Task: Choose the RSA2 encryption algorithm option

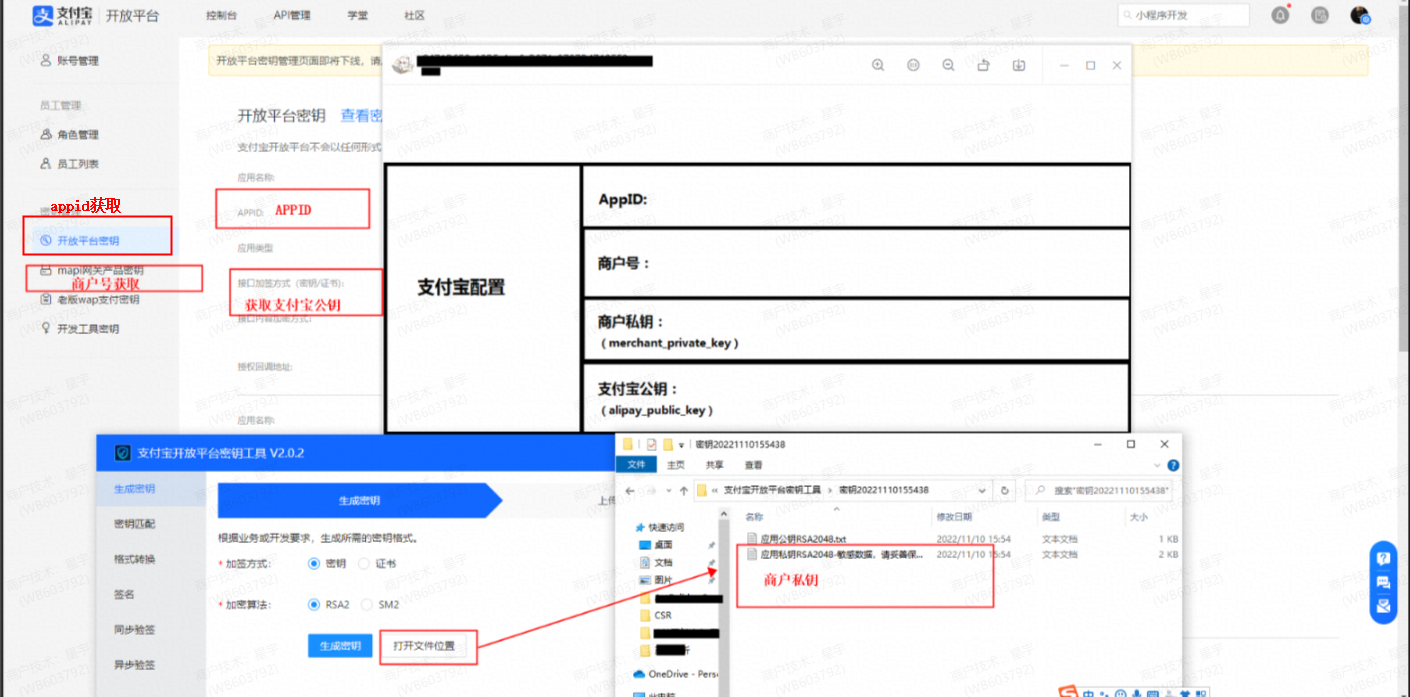Action: 314,604
